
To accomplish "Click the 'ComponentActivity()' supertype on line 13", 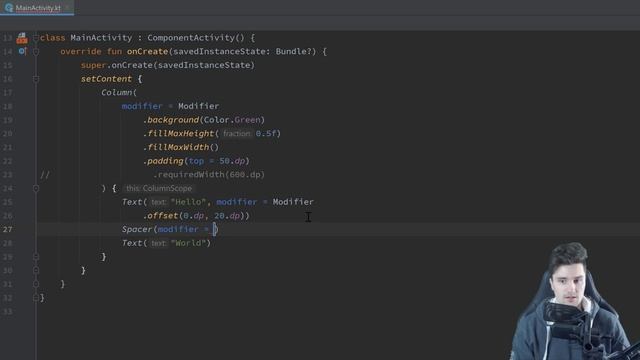I will [x=196, y=38].
